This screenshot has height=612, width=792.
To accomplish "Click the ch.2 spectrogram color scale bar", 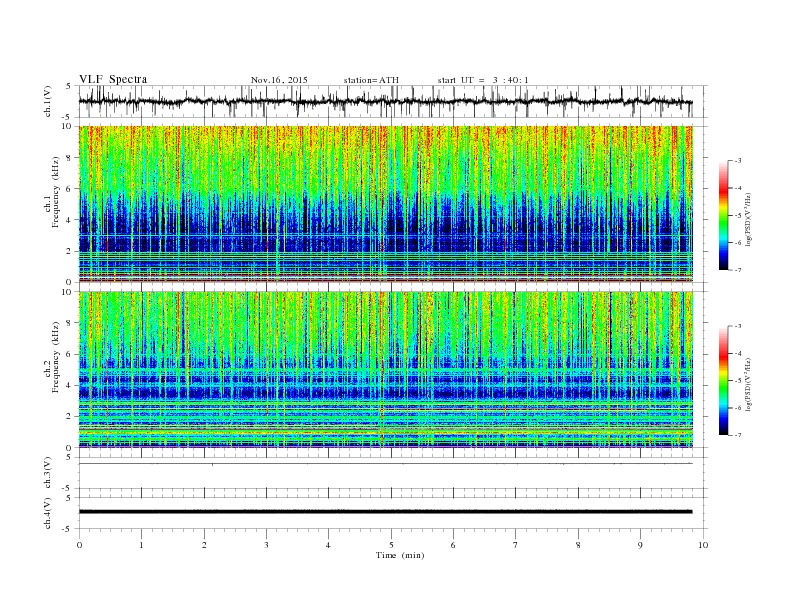I will tap(724, 380).
